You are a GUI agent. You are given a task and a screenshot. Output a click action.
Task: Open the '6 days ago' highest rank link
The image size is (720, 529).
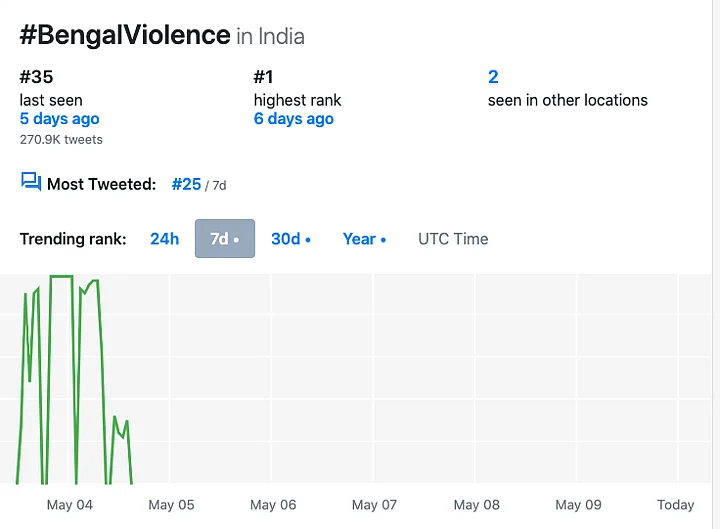point(293,119)
